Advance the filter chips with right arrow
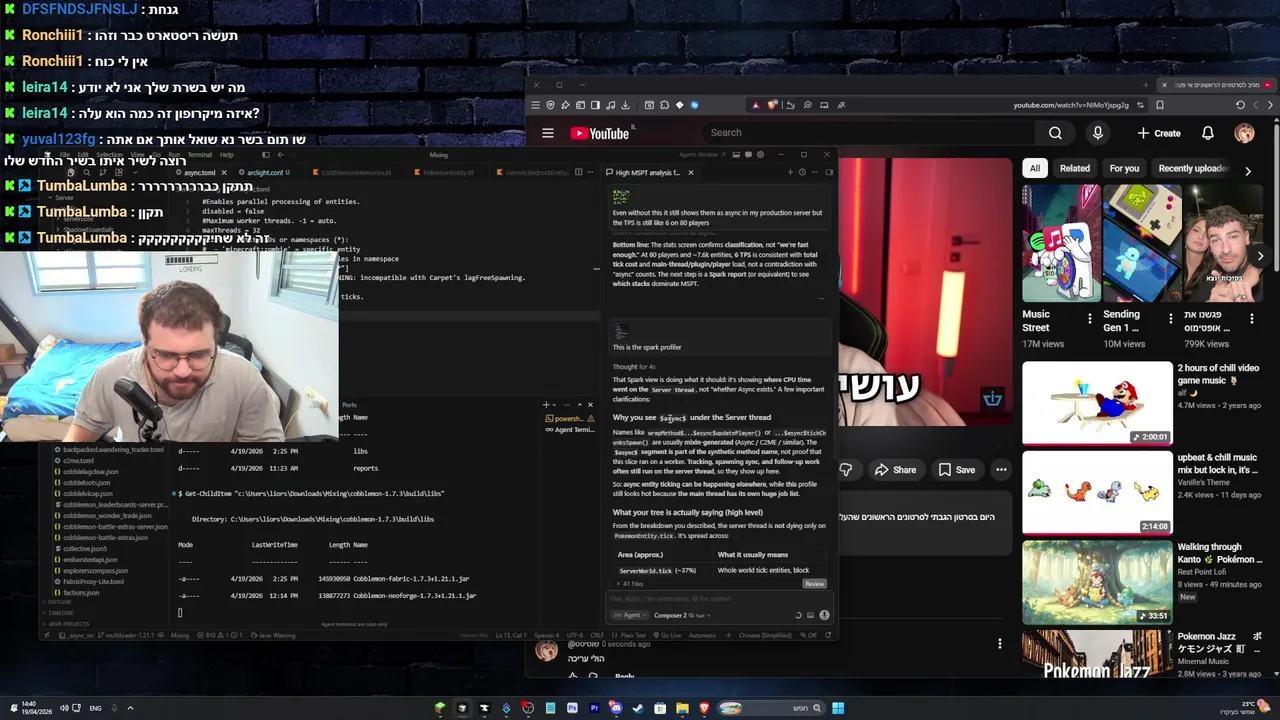 coord(1247,171)
